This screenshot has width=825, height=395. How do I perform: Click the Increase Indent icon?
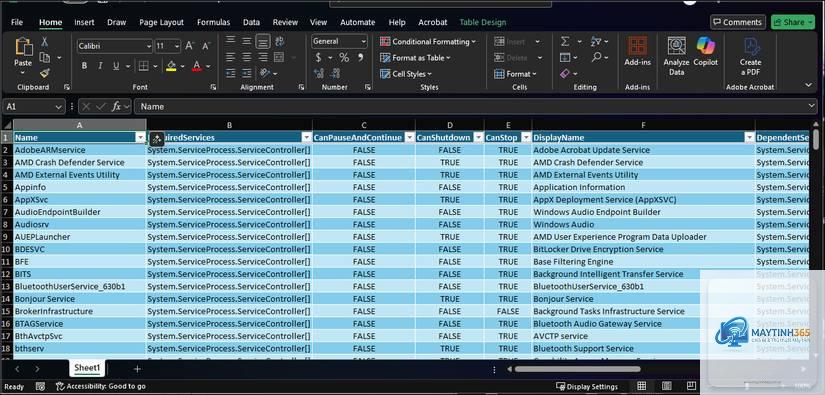point(247,74)
